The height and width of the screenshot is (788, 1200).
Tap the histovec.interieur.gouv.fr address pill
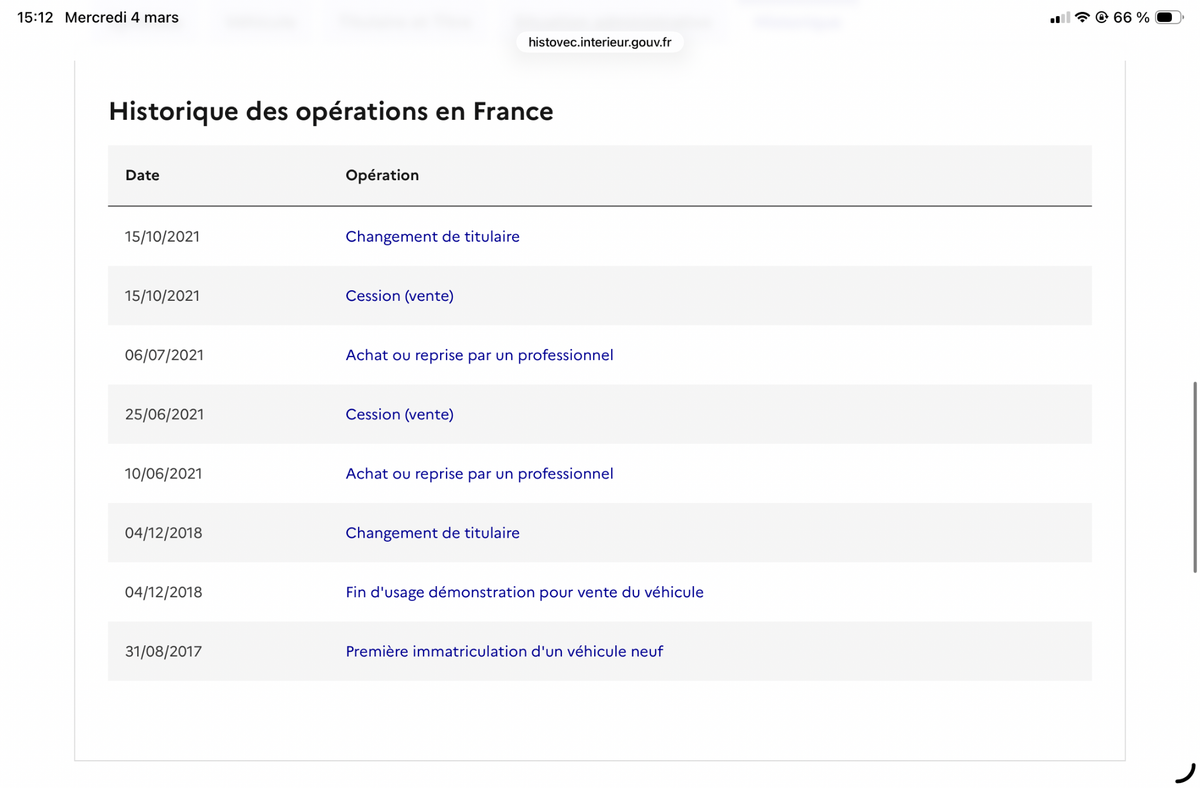pos(600,44)
